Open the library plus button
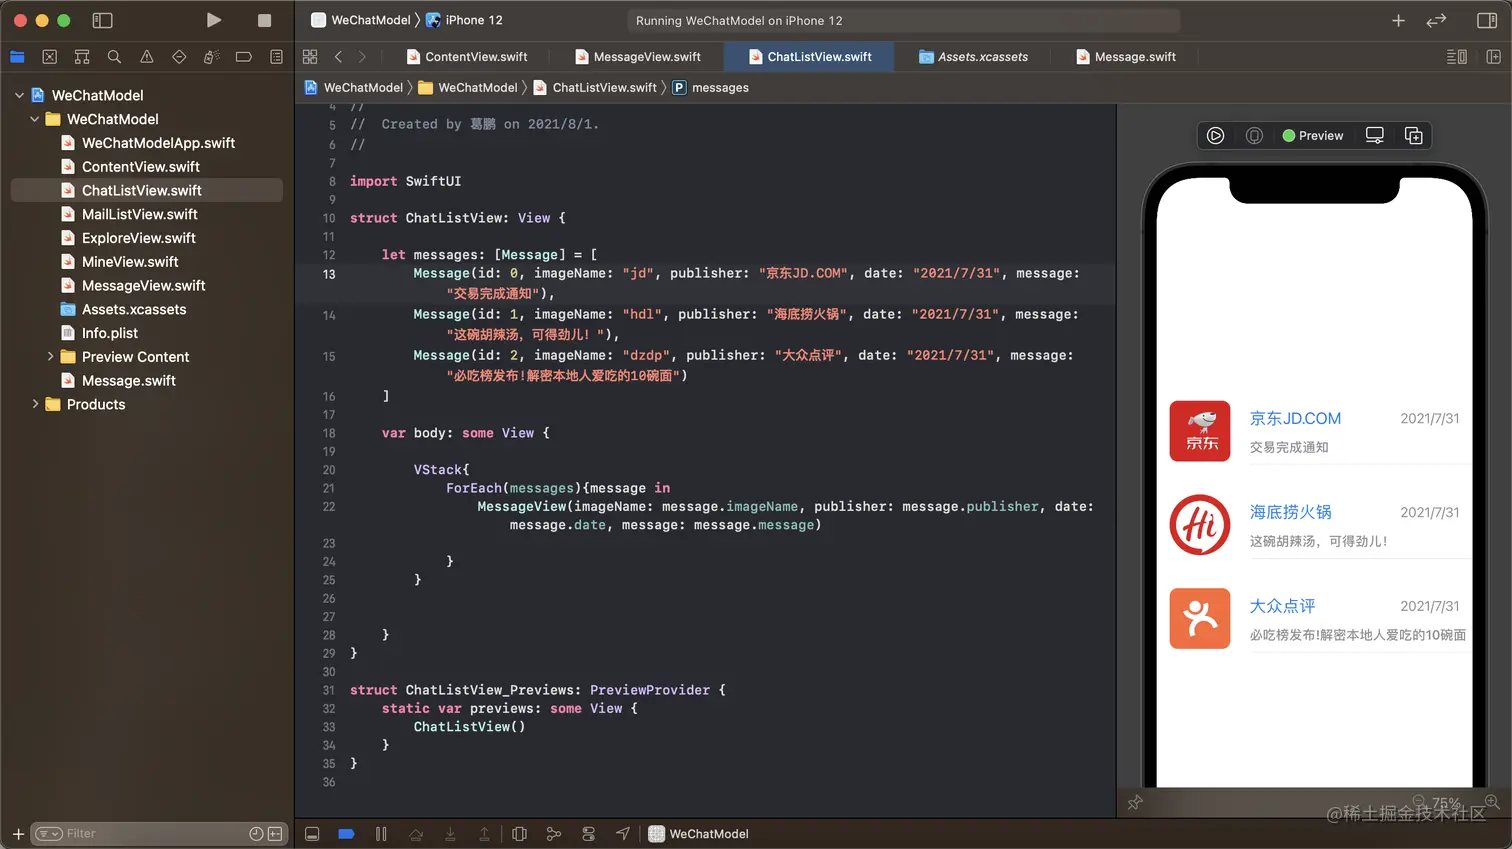1512x849 pixels. pos(1398,20)
